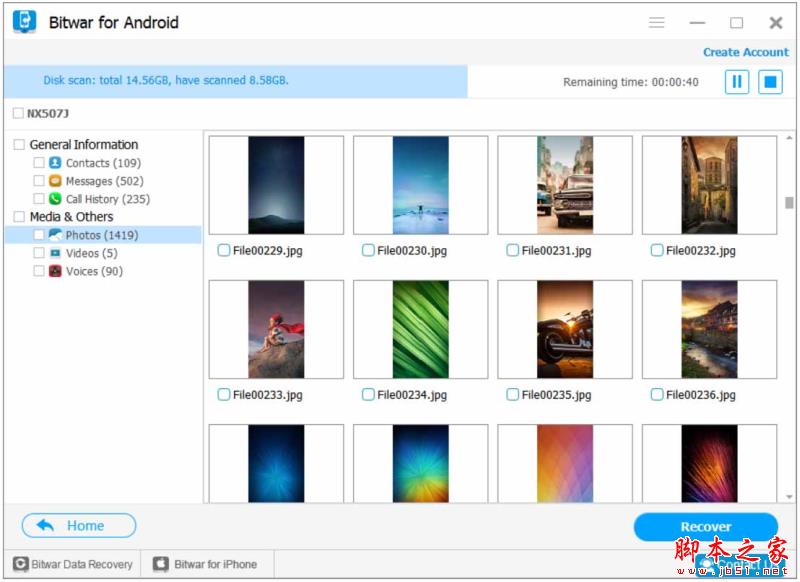Image resolution: width=800 pixels, height=582 pixels.
Task: Open File00232.jpg old street thumbnail
Action: pyautogui.click(x=709, y=185)
